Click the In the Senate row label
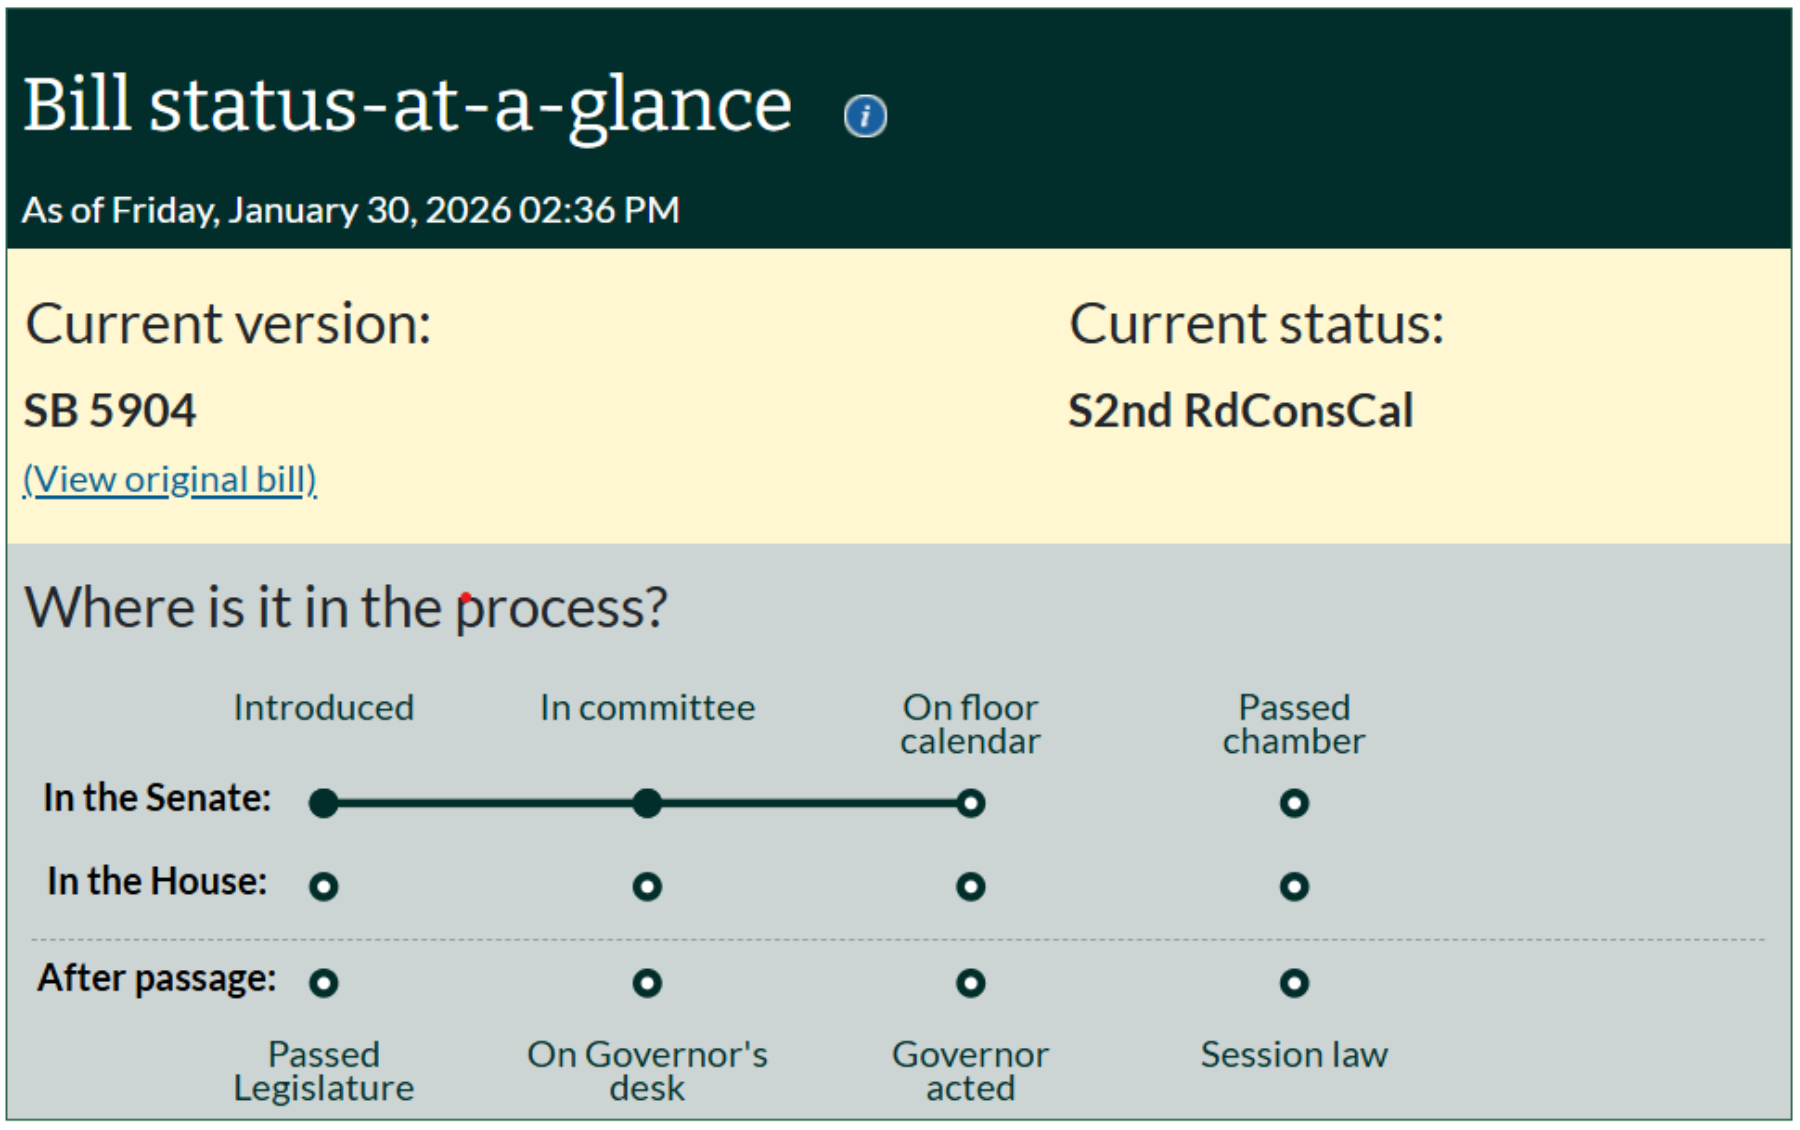This screenshot has height=1130, width=1800. [x=157, y=798]
